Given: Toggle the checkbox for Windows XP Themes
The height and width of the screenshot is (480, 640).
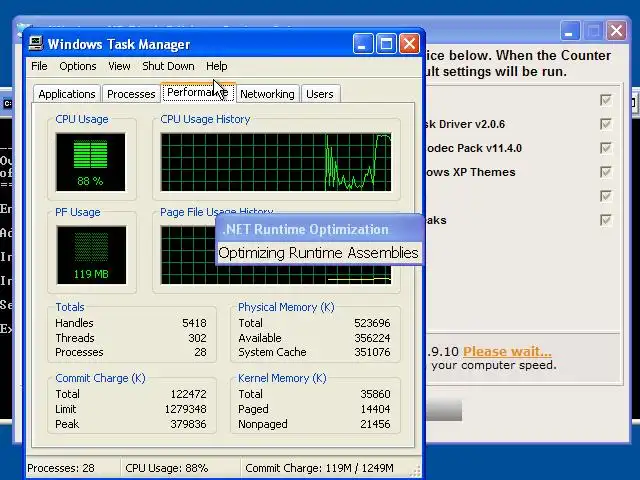Looking at the screenshot, I should [606, 172].
